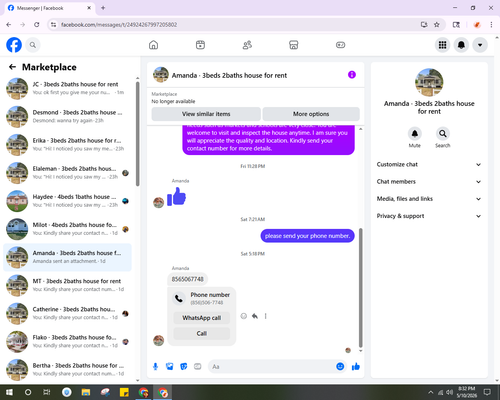Bookmark this page with the star icon
This screenshot has height=400, width=500.
coord(437,24)
